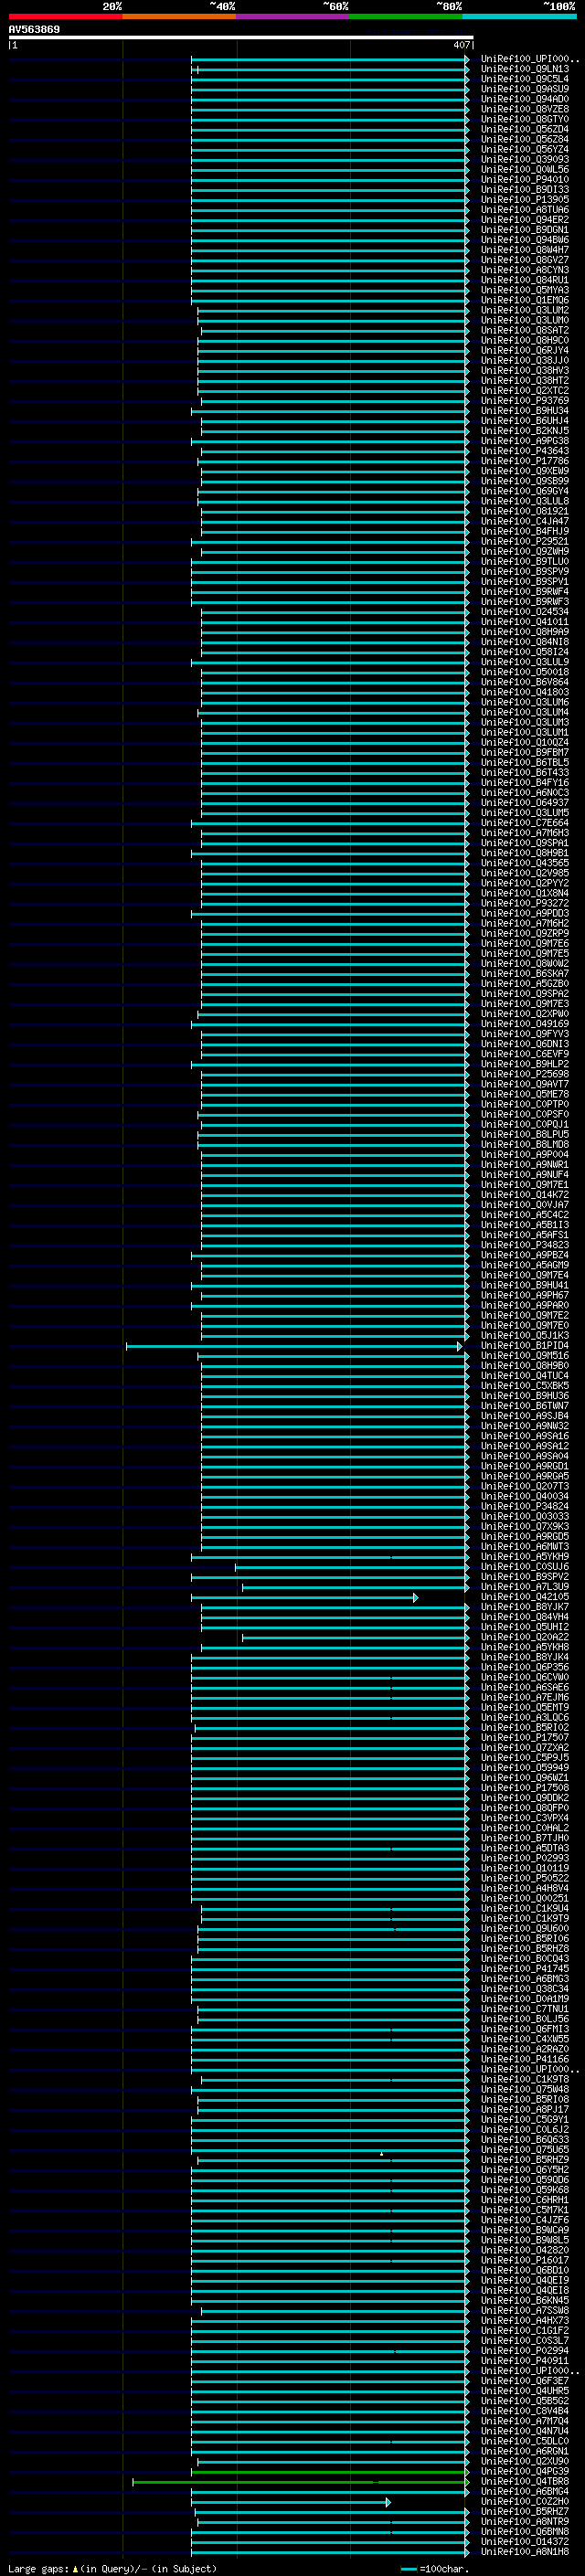Open the UniRef100_Q0WL56 hit label
585x2576 pixels.
coord(525,169)
